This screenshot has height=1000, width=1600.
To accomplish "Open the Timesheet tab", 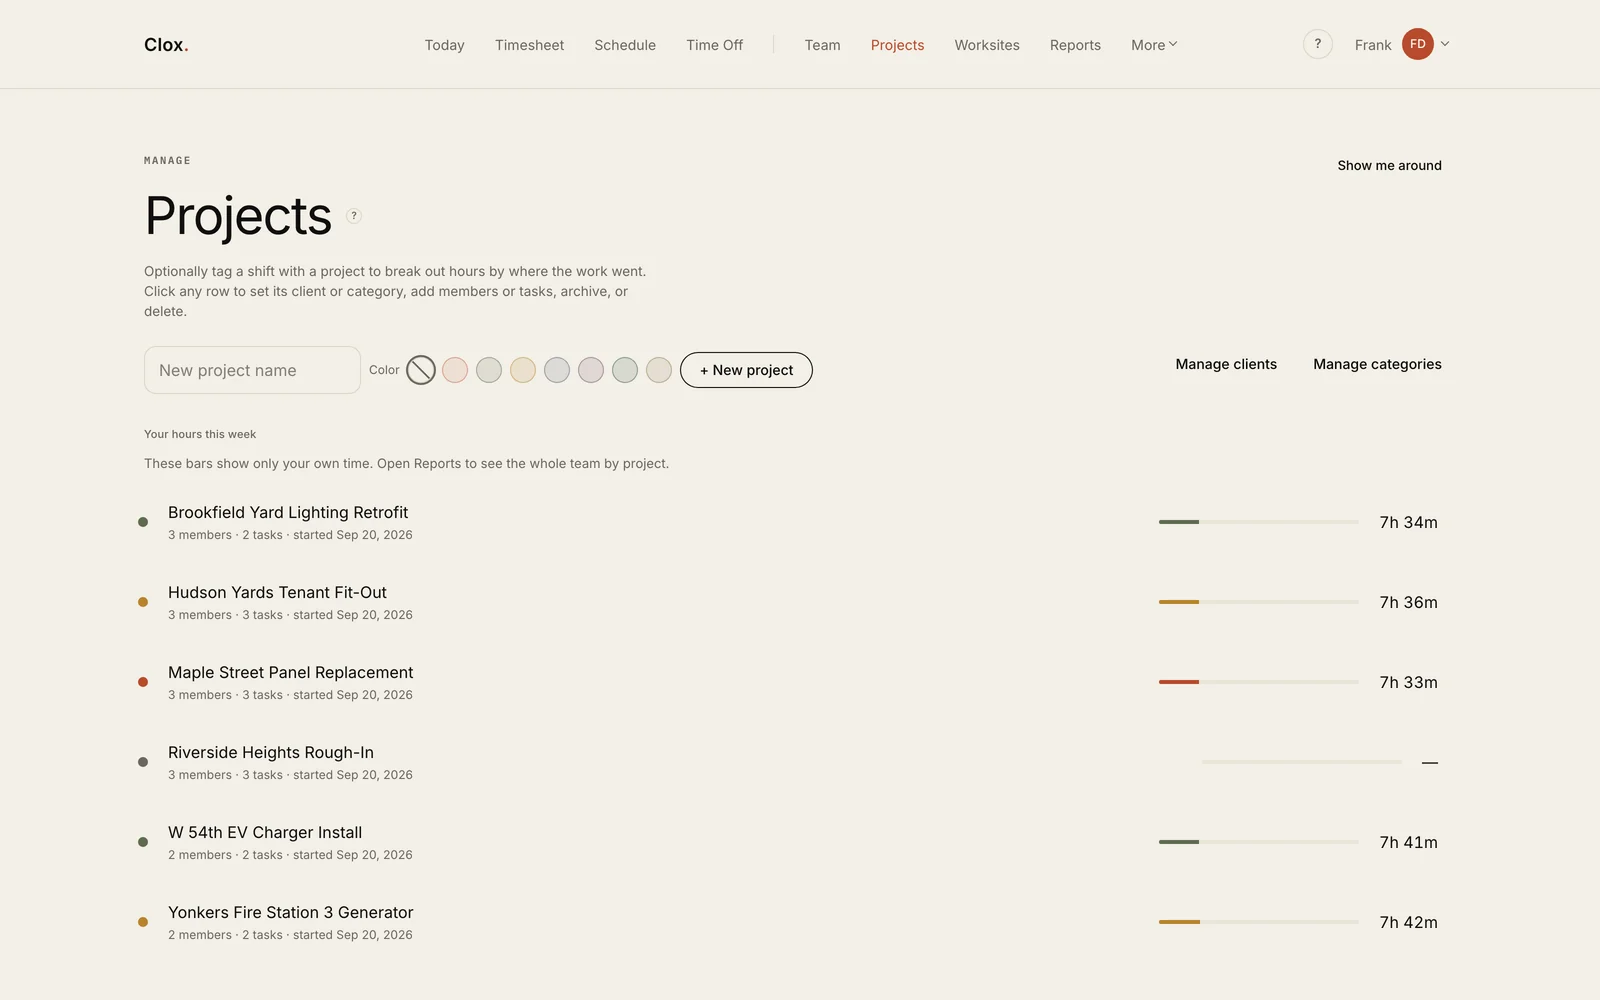I will coord(529,45).
